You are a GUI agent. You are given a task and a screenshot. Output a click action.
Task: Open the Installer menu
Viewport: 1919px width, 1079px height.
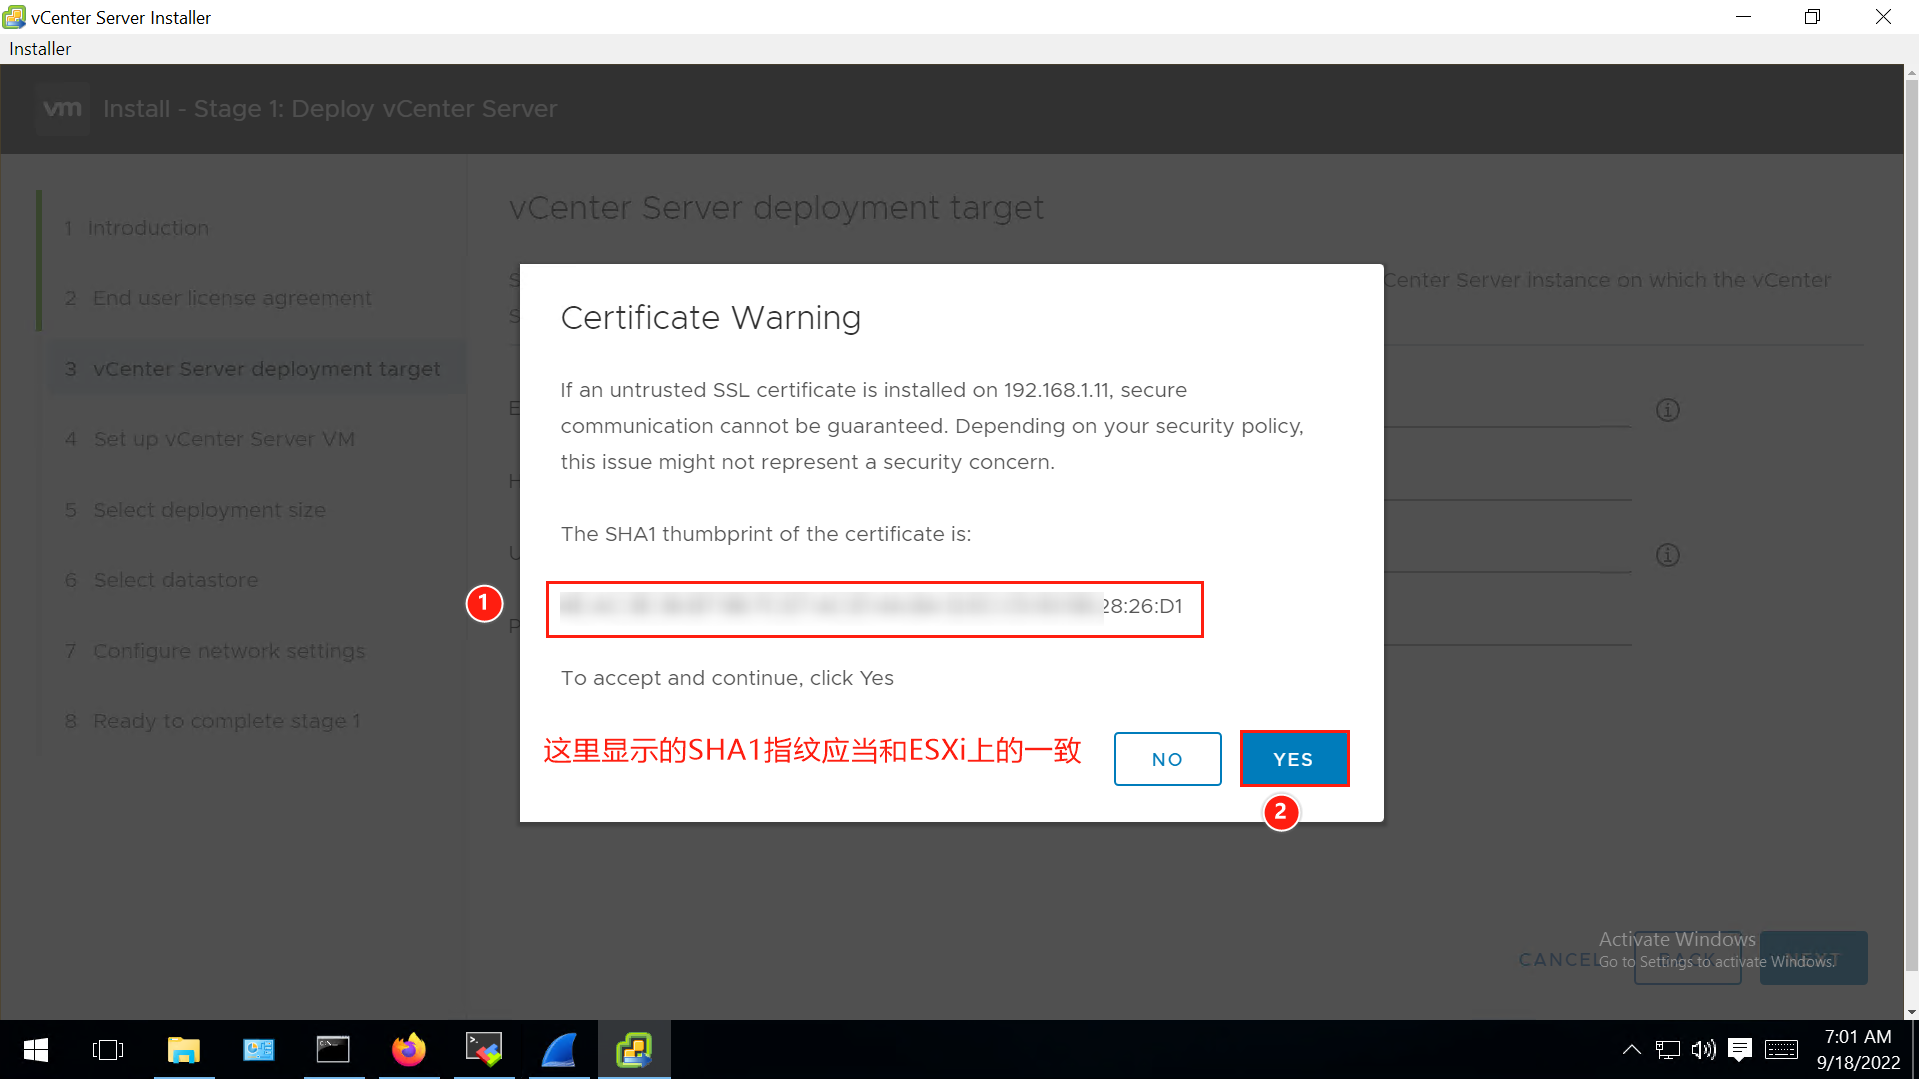(40, 48)
